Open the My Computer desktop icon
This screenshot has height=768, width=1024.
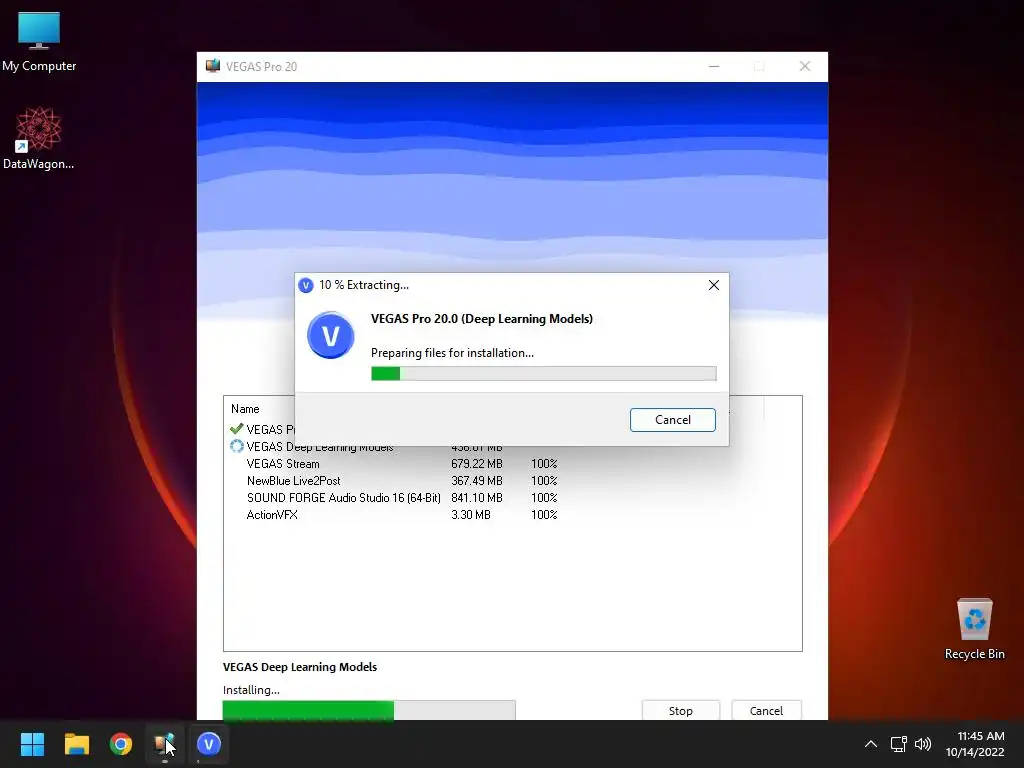click(x=39, y=41)
